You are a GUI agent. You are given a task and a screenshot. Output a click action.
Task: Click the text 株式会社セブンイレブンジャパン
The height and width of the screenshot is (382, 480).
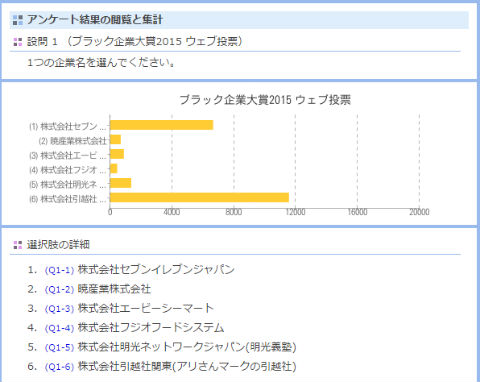[156, 270]
